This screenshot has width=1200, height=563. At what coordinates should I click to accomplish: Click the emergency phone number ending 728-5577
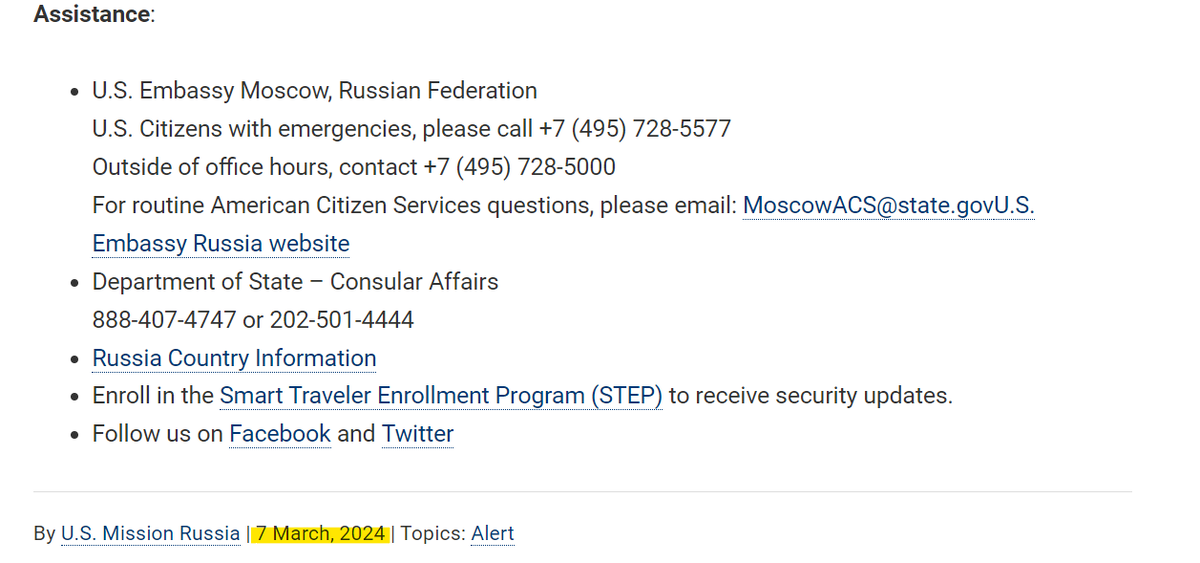635,129
